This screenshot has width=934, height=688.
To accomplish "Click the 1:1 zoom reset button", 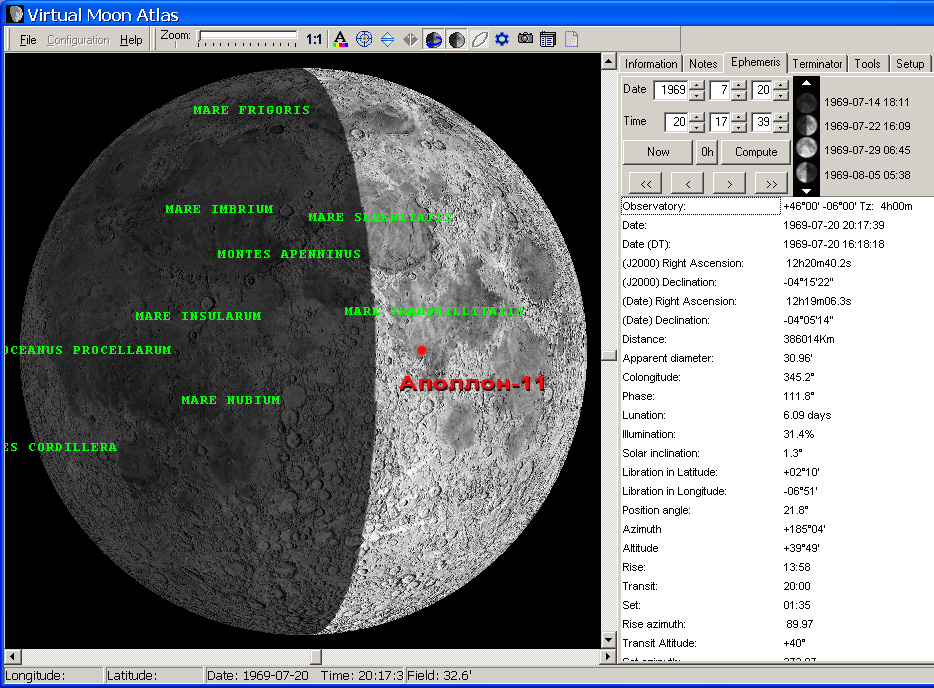I will click(x=314, y=39).
